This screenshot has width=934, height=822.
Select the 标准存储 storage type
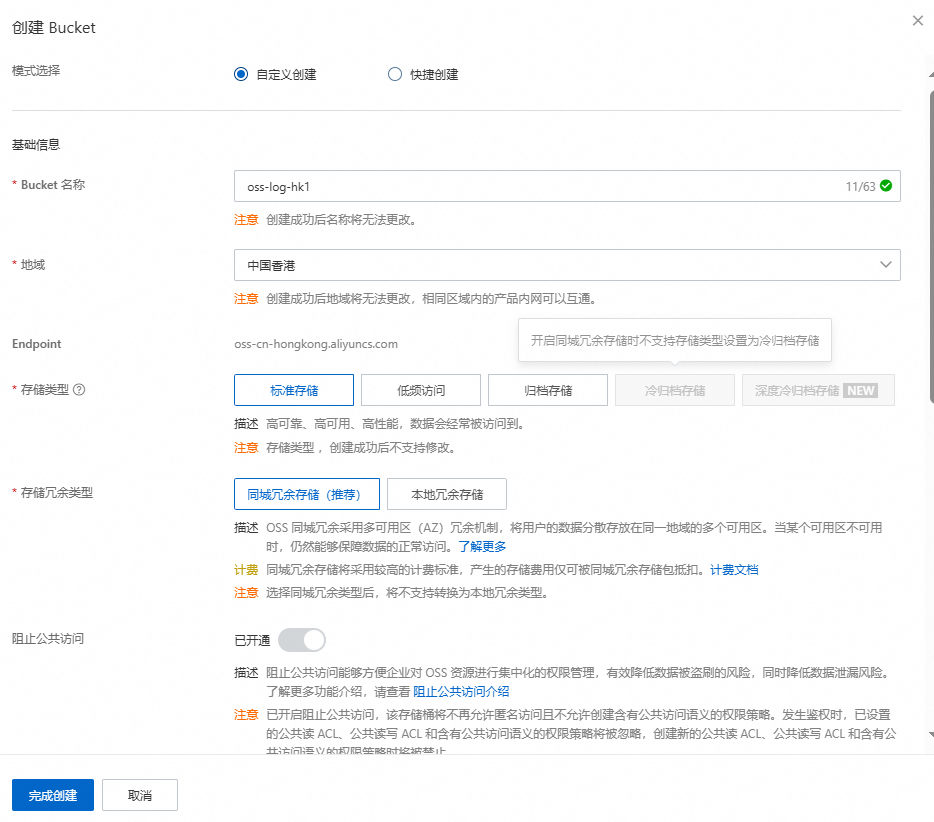click(292, 390)
